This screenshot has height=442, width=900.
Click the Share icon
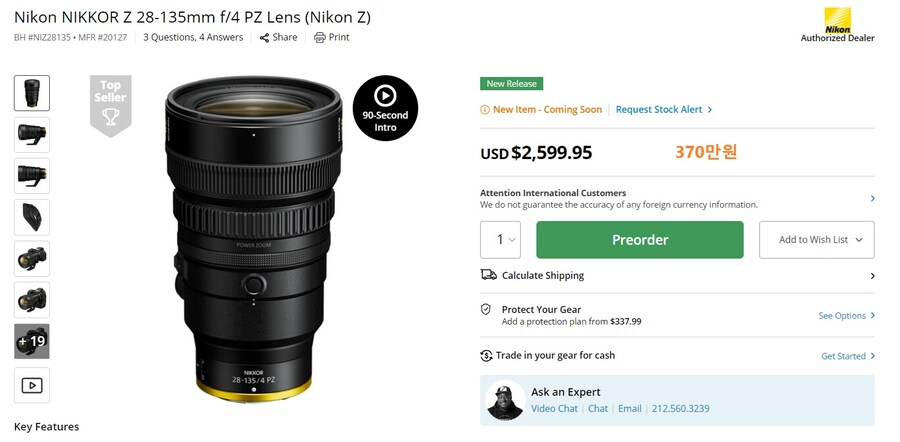click(x=264, y=38)
